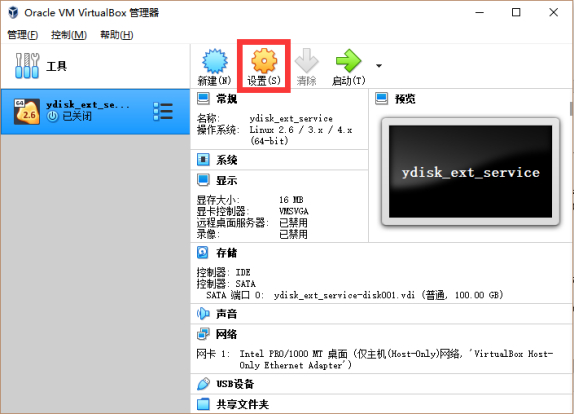Viewport: 575px width, 414px height.
Task: Open the 帮助(H) menu
Action: click(x=117, y=35)
